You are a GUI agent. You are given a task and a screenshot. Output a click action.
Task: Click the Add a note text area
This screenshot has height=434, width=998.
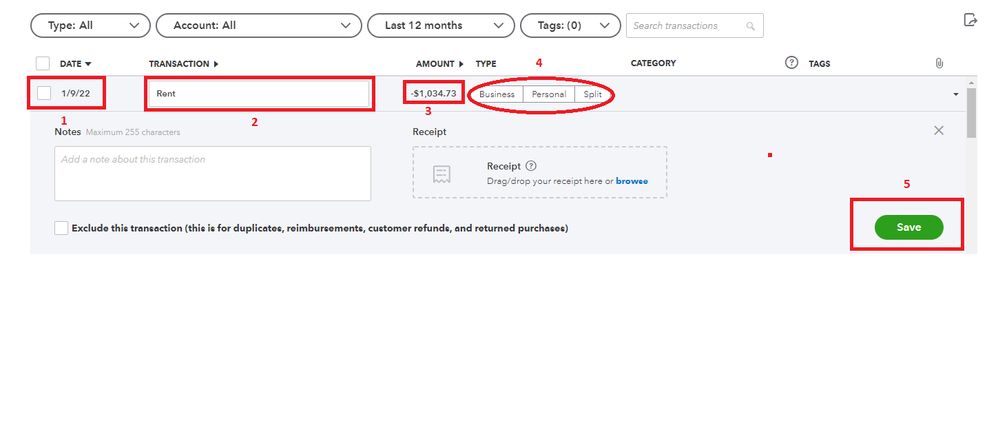click(x=213, y=173)
